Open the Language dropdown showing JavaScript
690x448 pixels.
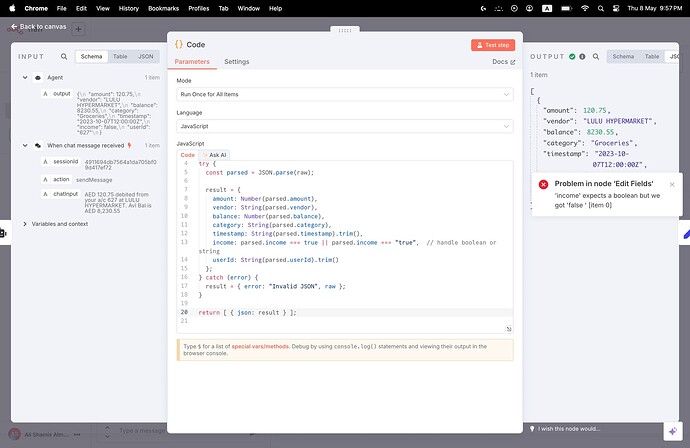[x=345, y=126]
